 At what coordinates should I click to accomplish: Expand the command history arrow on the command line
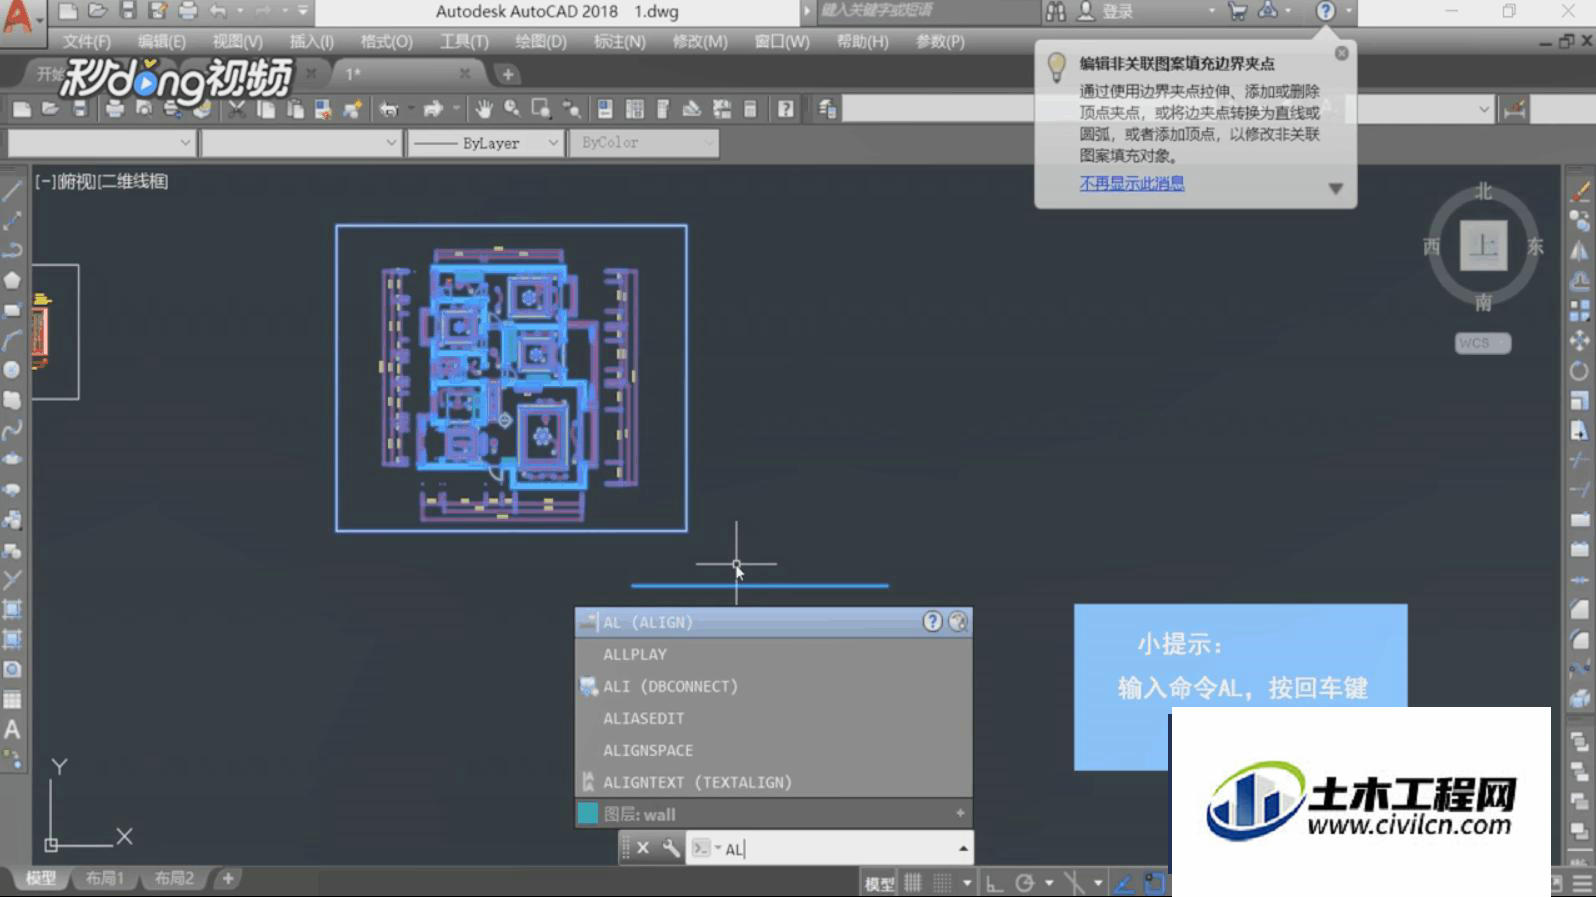pyautogui.click(x=963, y=849)
